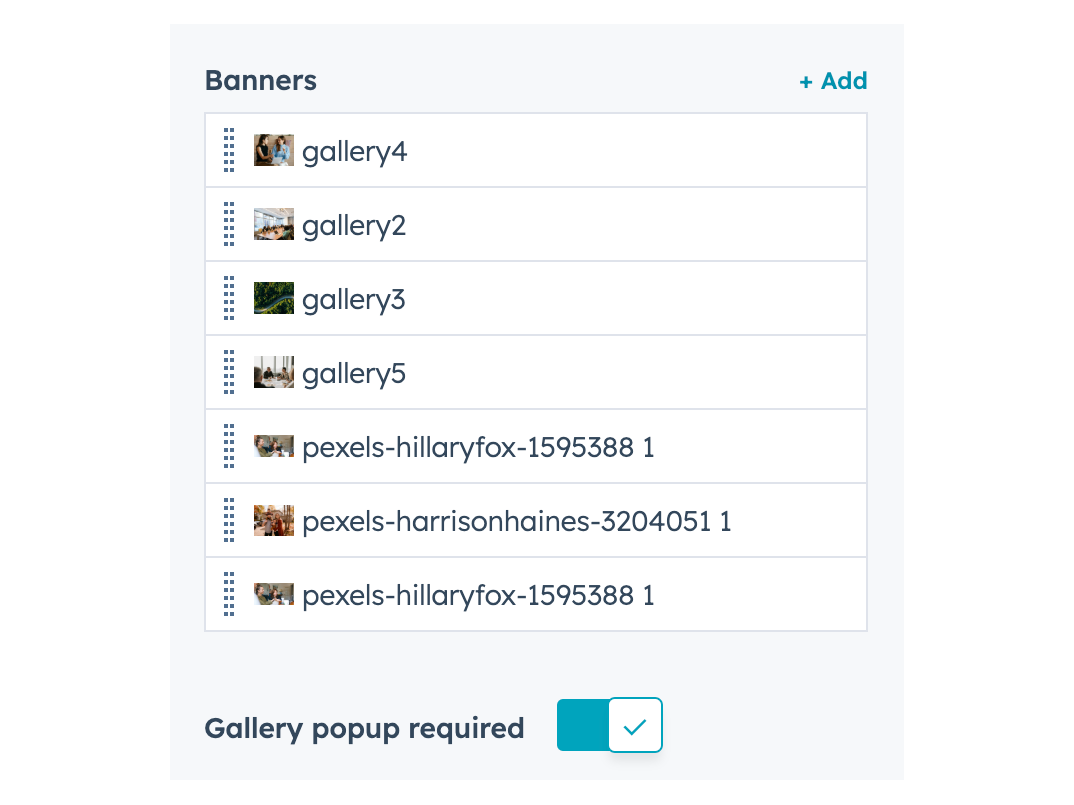Click the drag handle beside gallery2

(x=229, y=224)
